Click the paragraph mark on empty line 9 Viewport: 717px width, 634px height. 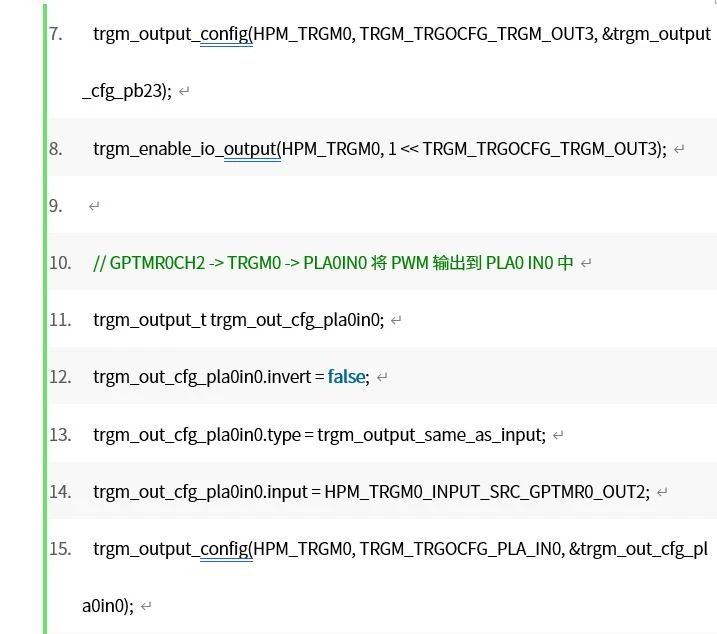click(x=94, y=206)
